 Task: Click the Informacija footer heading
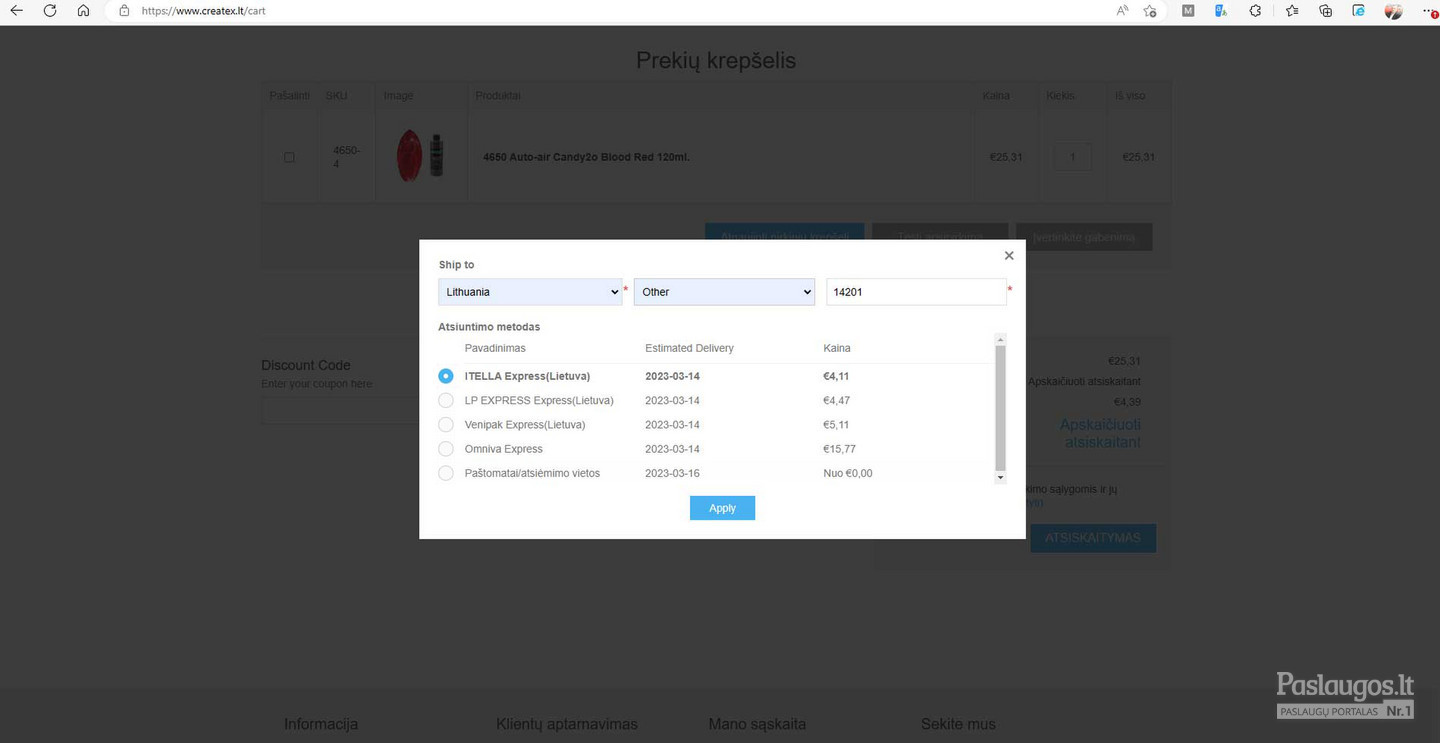point(321,724)
